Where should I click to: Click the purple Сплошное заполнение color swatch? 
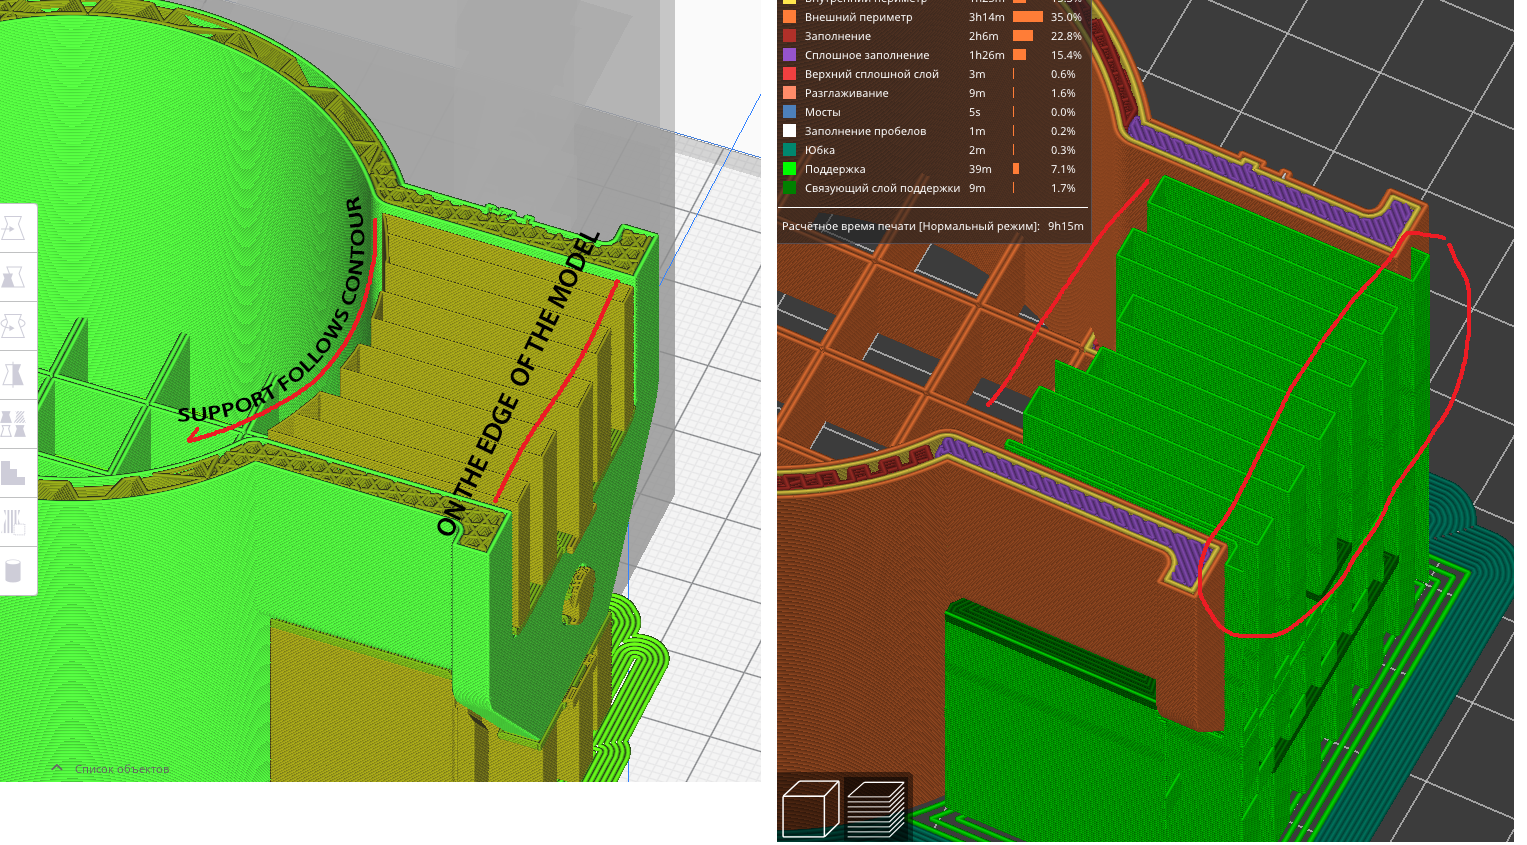coord(789,55)
